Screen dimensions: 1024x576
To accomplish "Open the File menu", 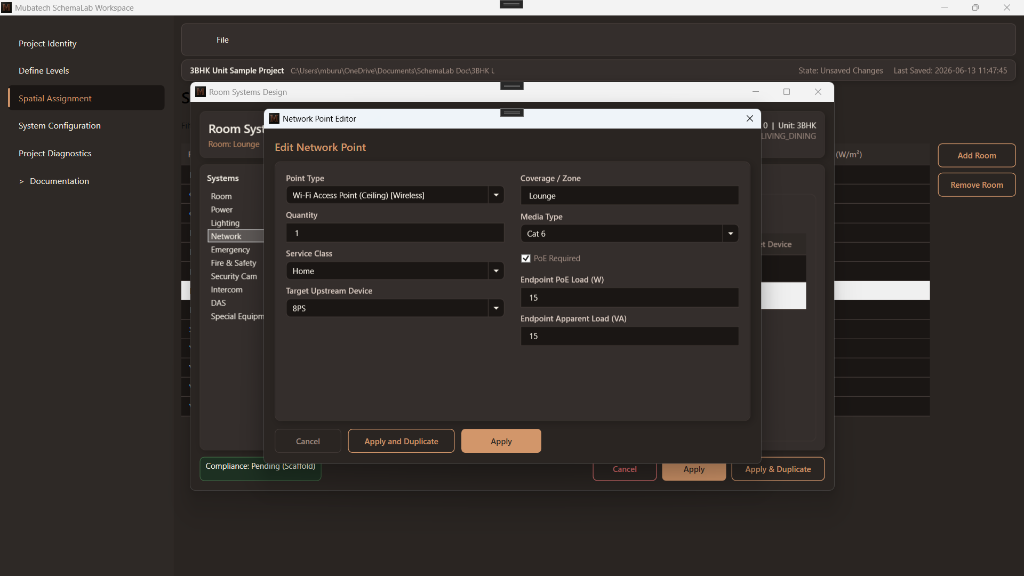I will click(x=222, y=40).
